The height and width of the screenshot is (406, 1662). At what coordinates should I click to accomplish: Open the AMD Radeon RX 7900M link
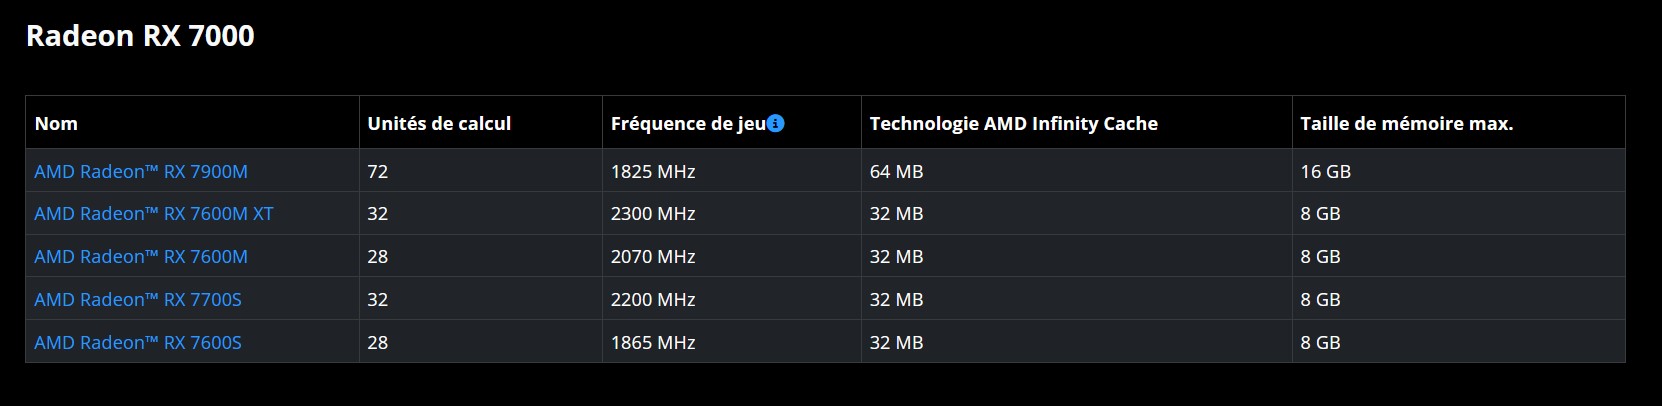click(141, 171)
